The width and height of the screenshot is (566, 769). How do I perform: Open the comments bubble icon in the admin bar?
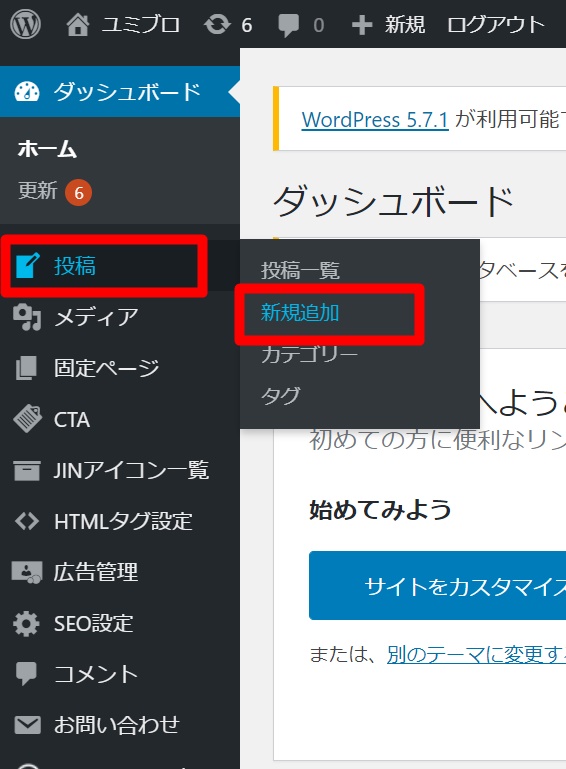pos(288,25)
